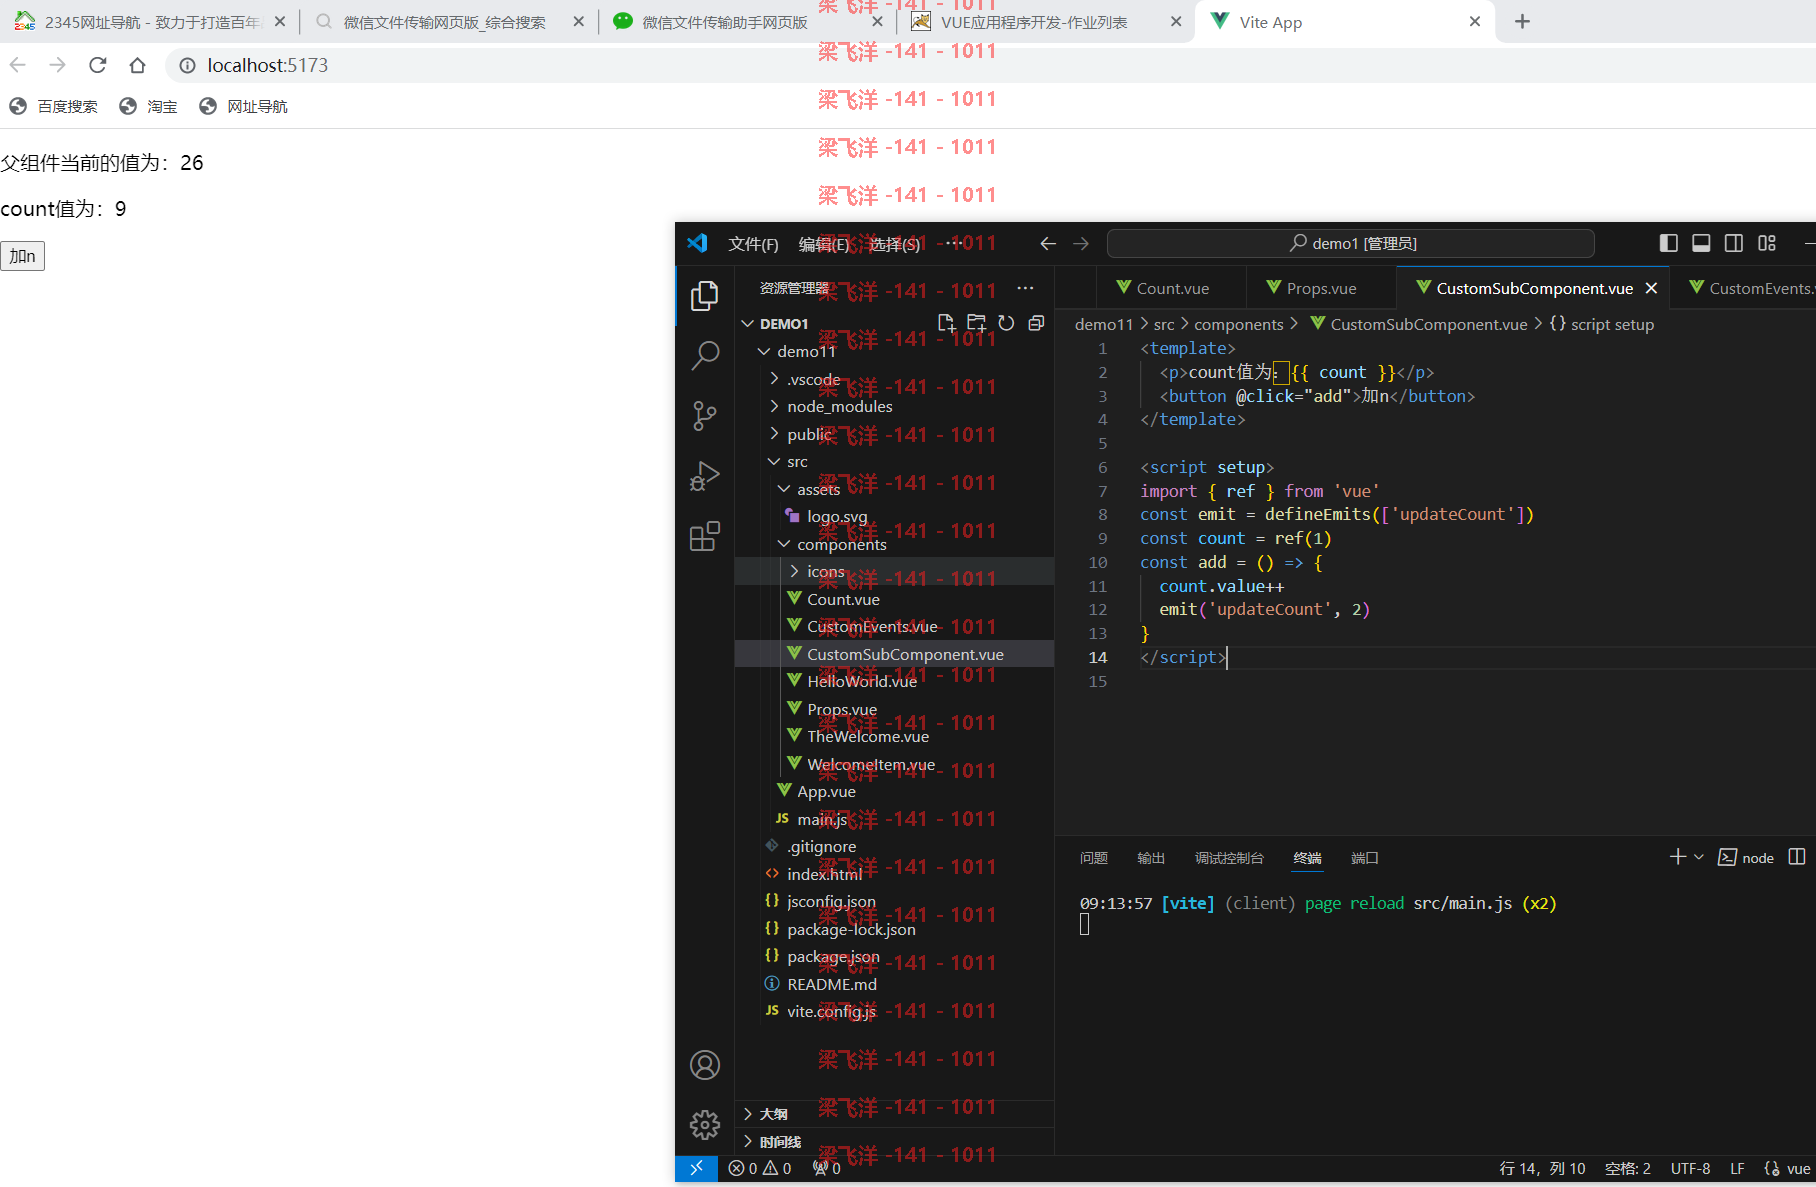1816x1187 pixels.
Task: Open the Run and Debug view
Action: pos(705,476)
